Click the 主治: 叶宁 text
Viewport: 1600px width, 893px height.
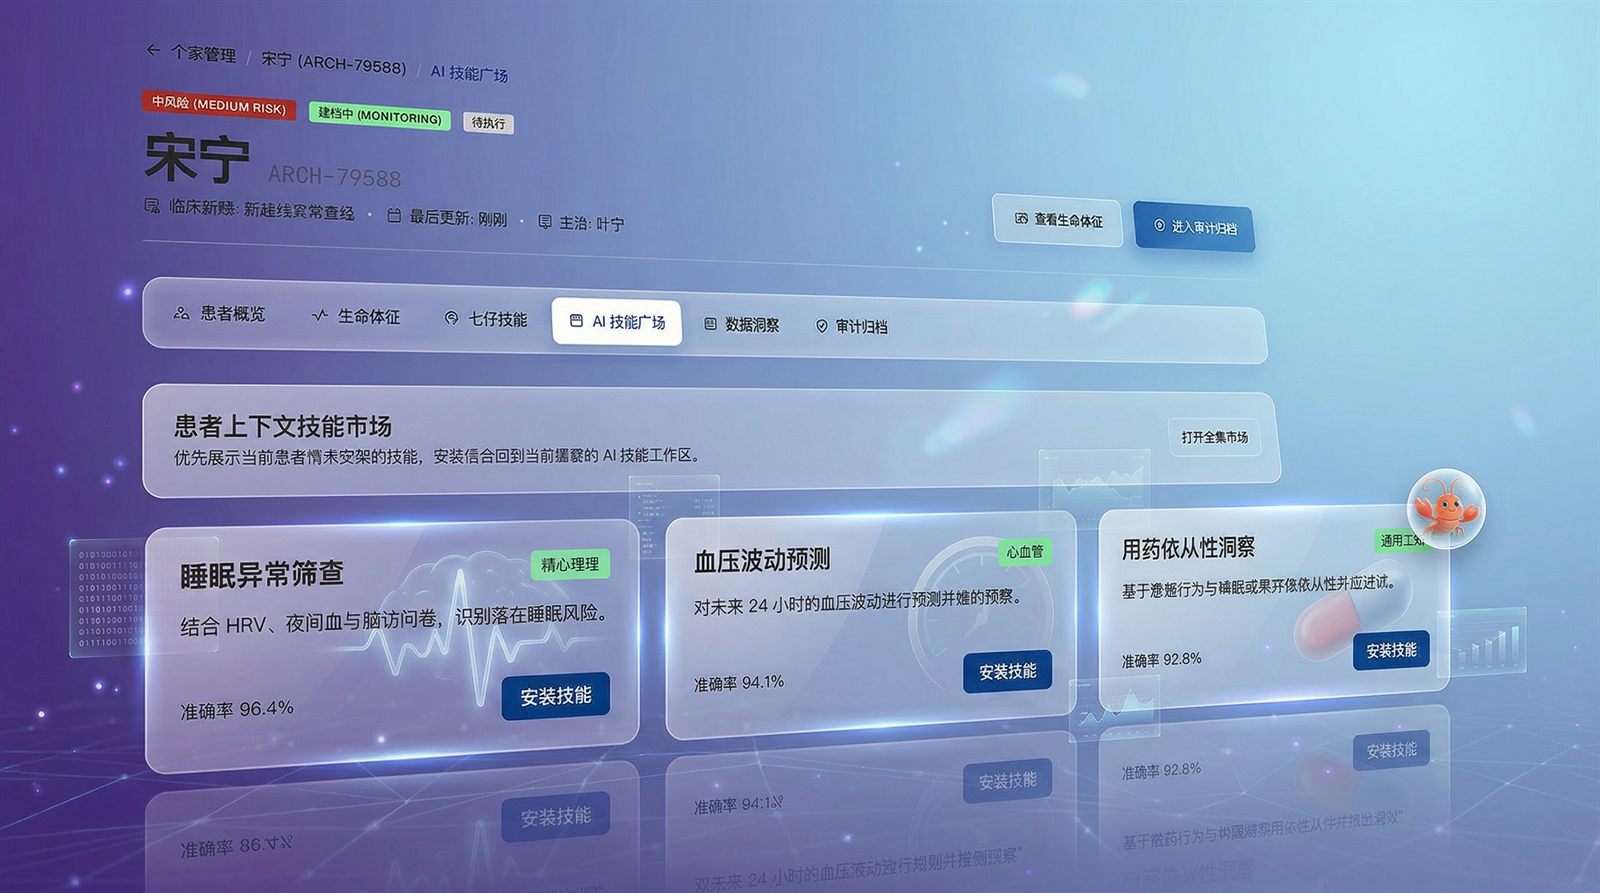click(x=591, y=223)
